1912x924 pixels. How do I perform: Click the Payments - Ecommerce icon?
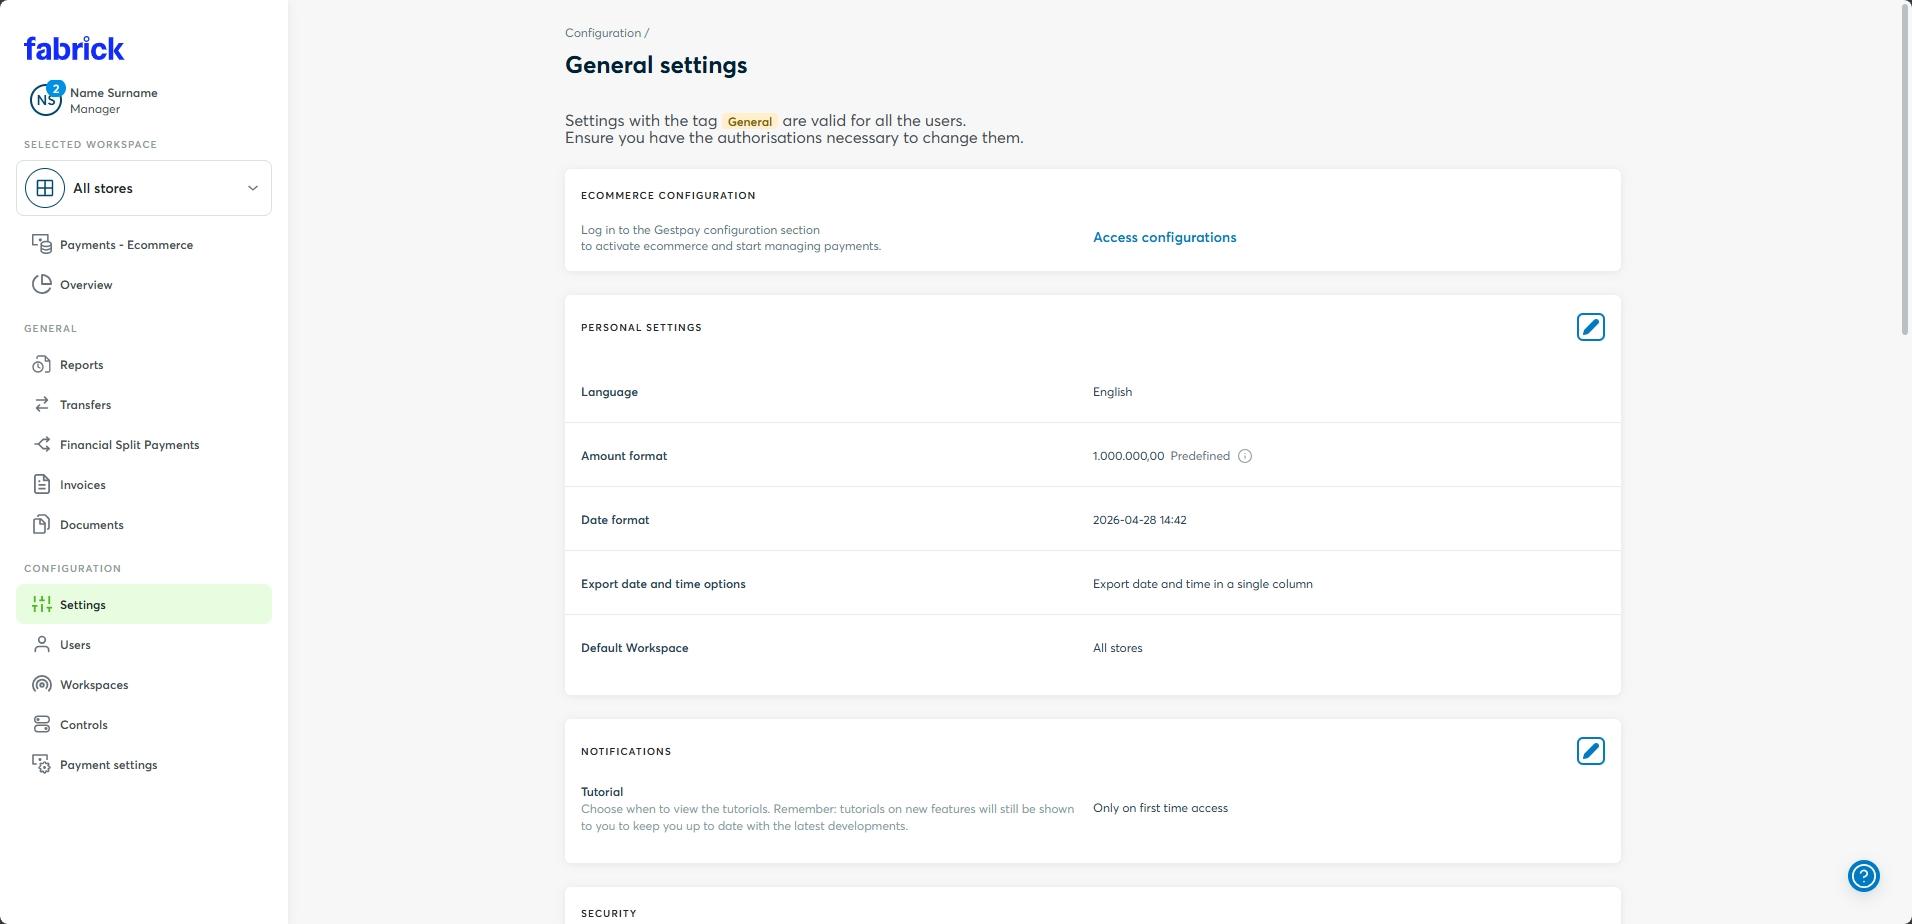tap(42, 244)
